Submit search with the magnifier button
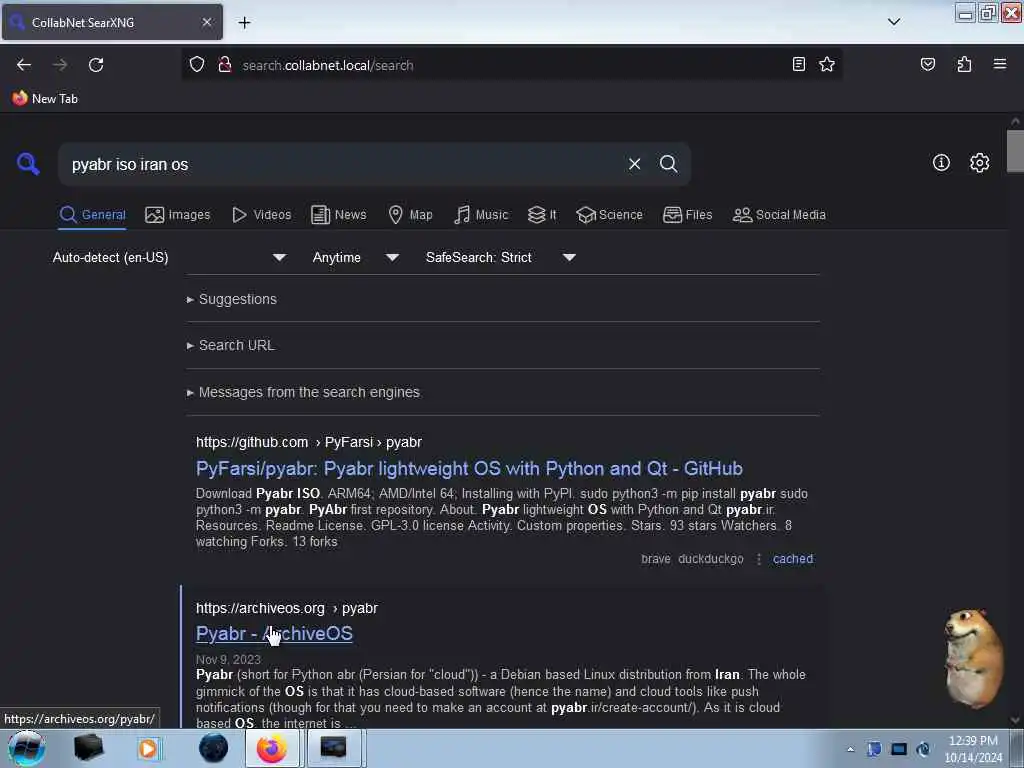 pyautogui.click(x=668, y=164)
